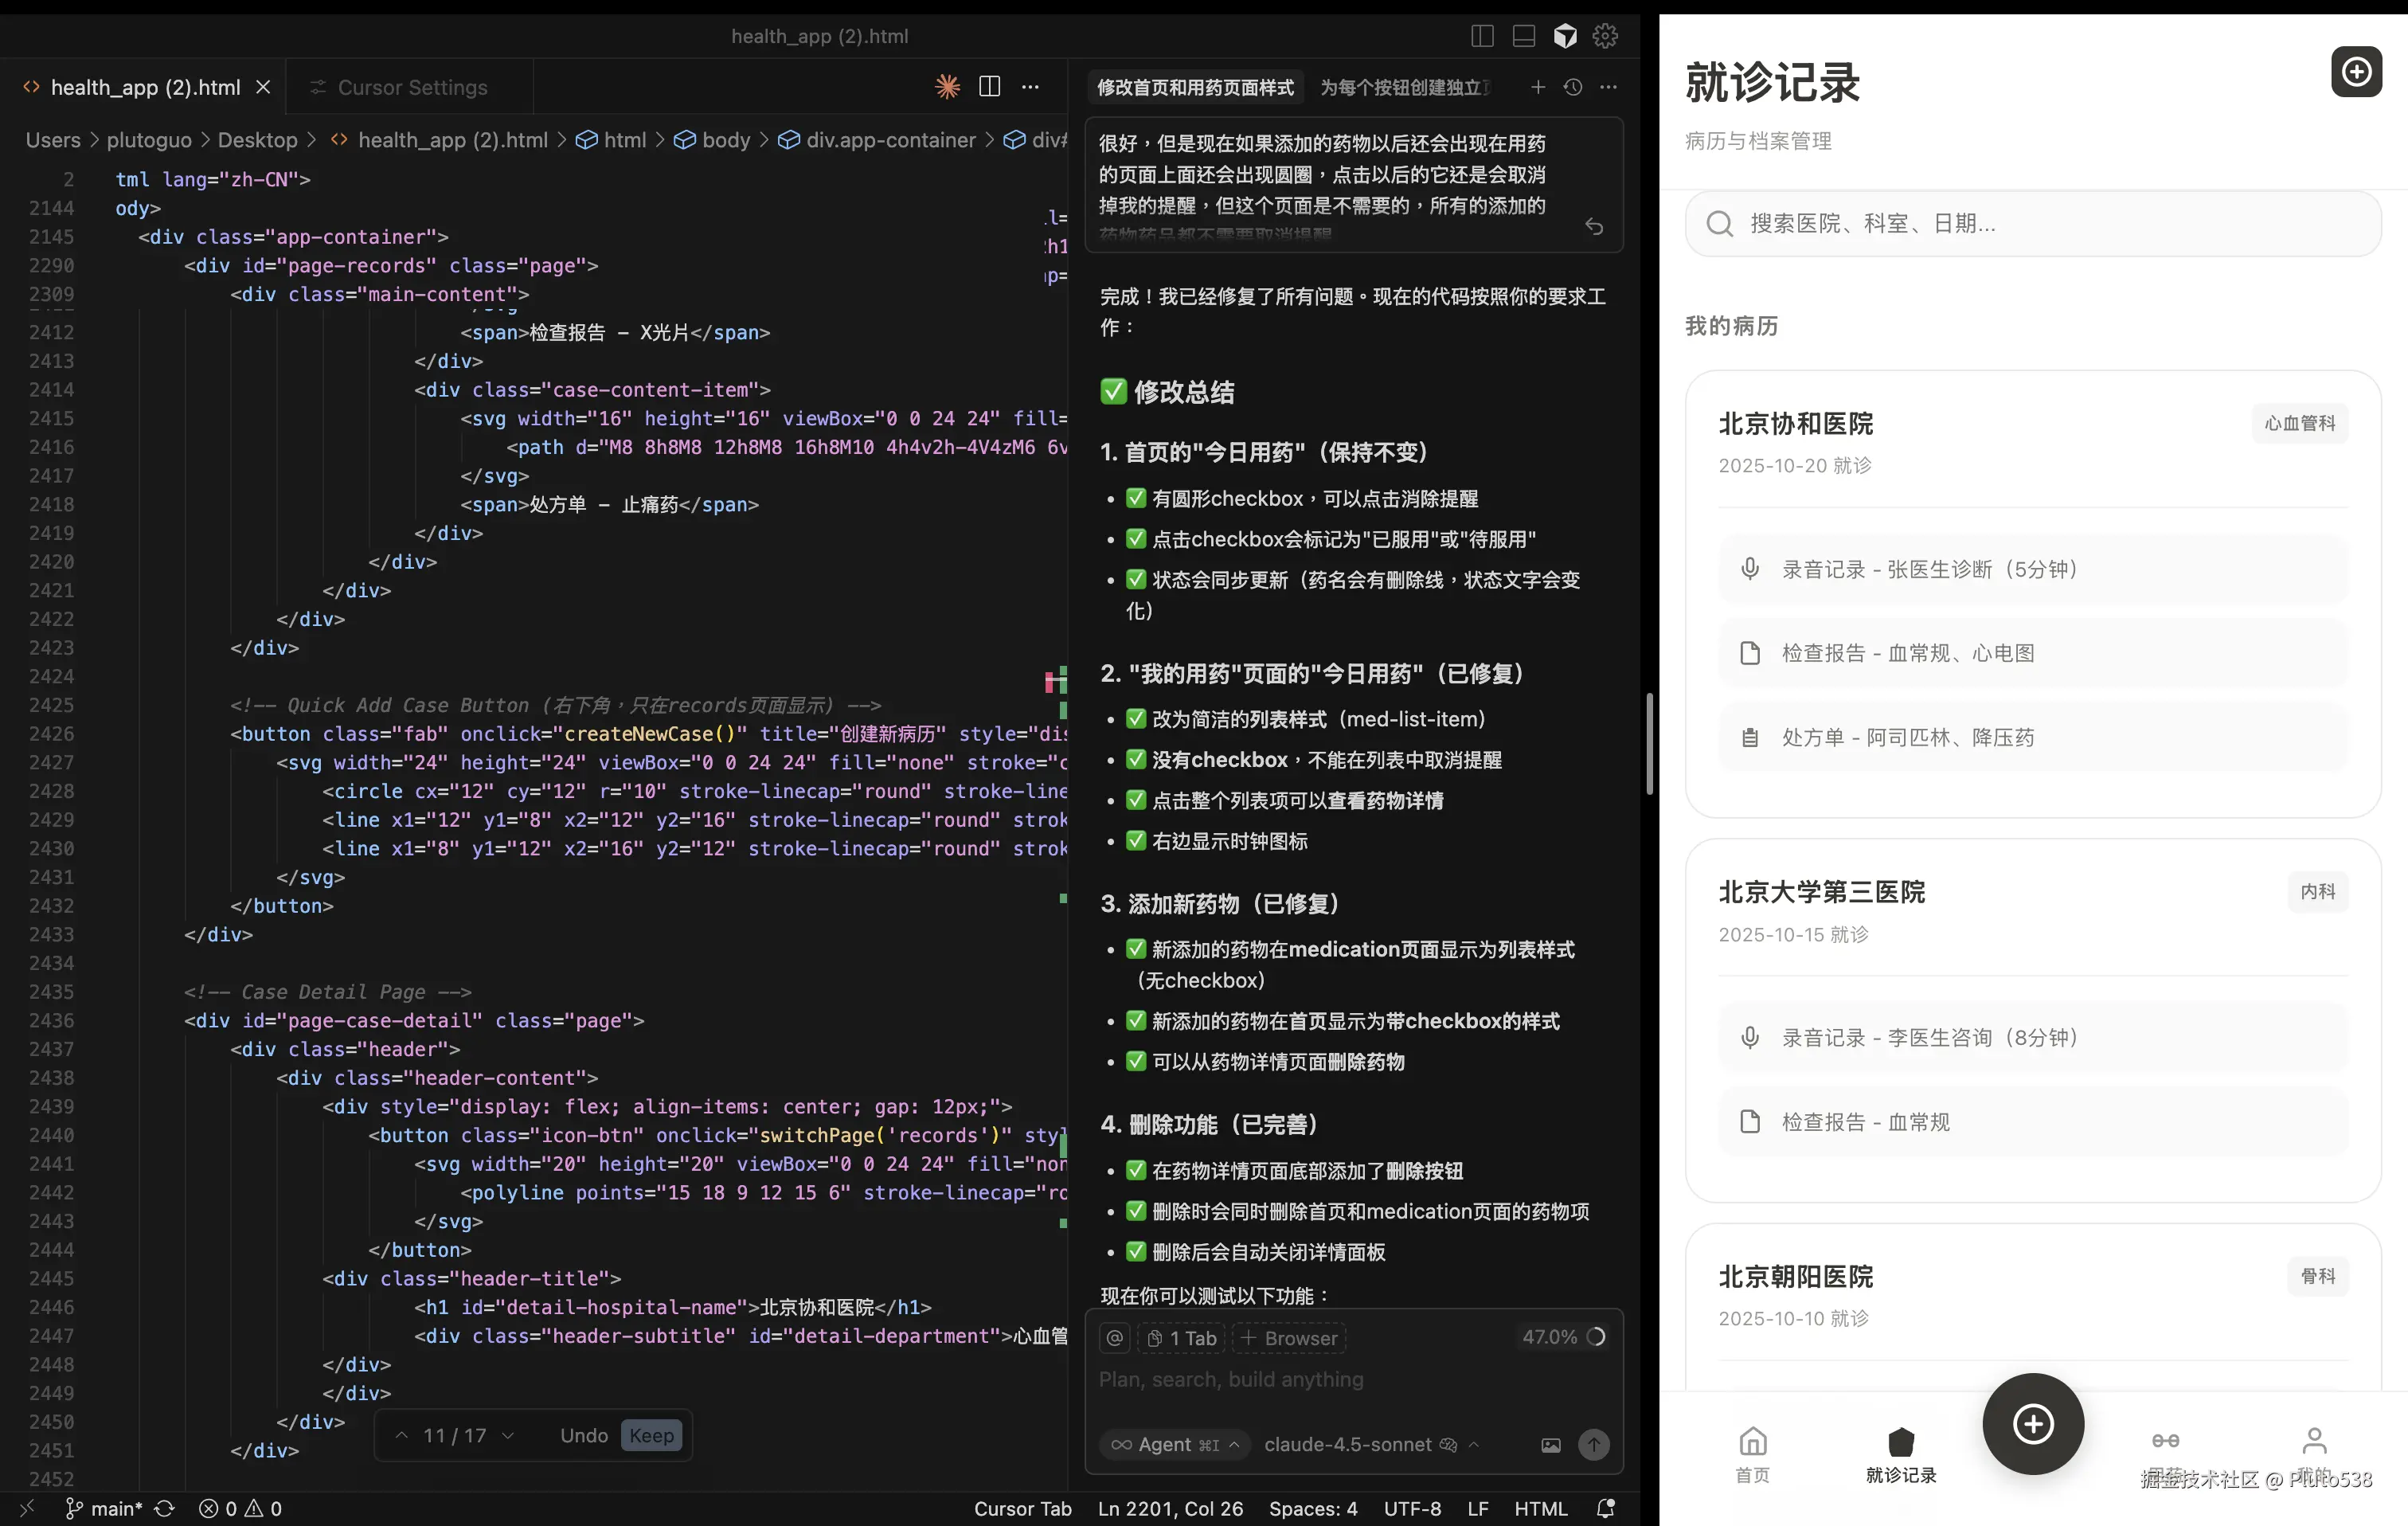The height and width of the screenshot is (1526, 2408).
Task: Click the editor vertical scrollbar thumb
Action: point(1649,742)
